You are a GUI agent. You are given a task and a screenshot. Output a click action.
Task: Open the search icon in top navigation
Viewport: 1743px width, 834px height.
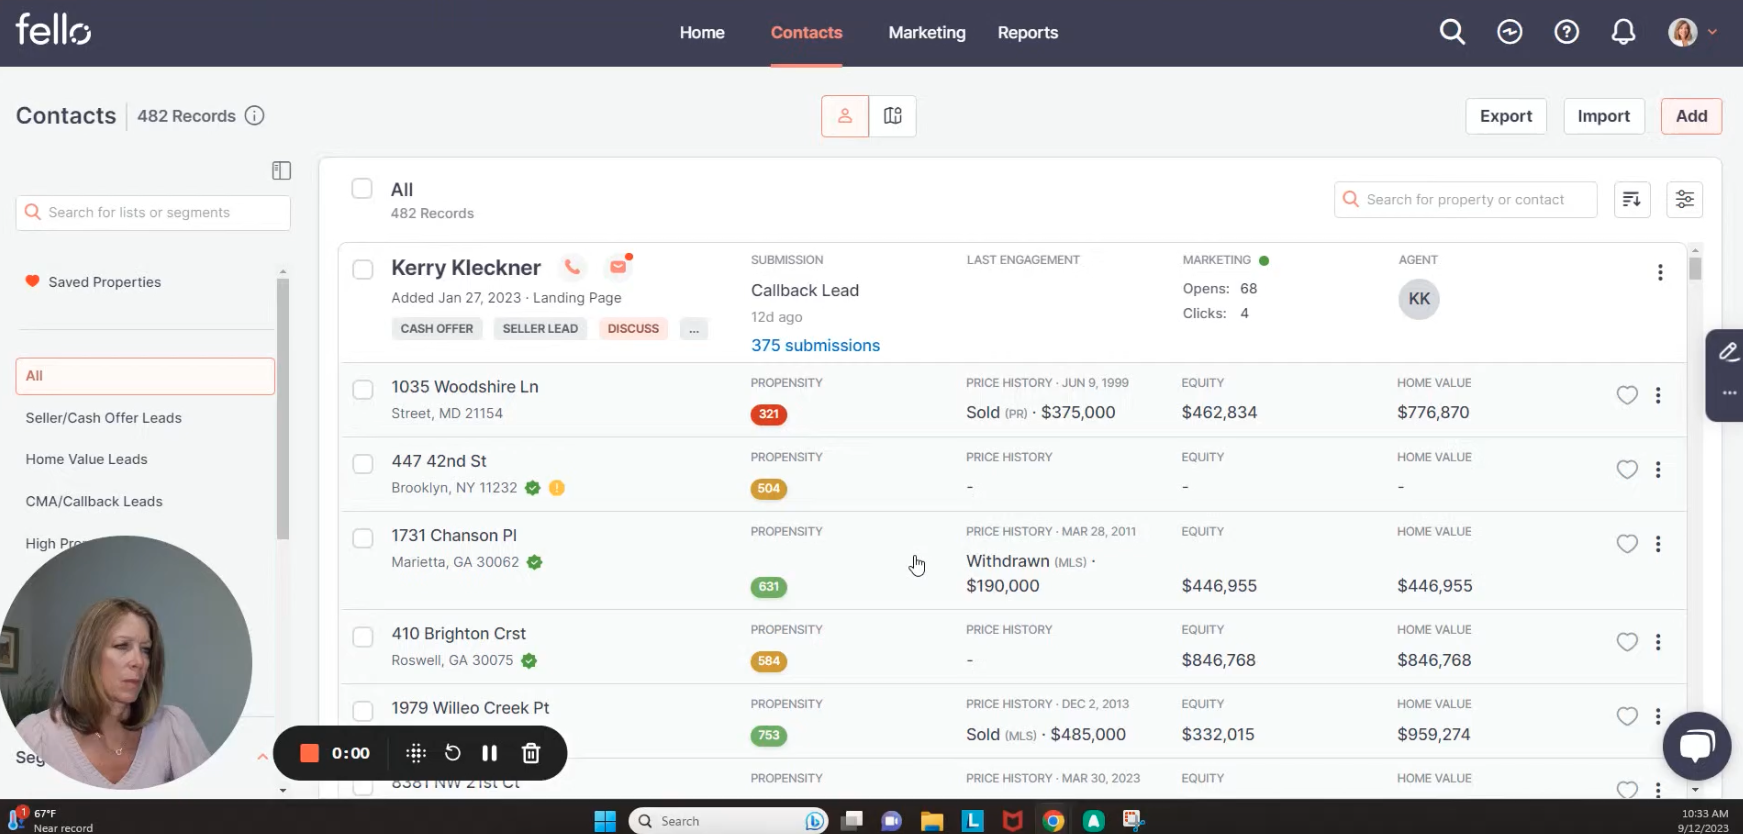[1452, 33]
